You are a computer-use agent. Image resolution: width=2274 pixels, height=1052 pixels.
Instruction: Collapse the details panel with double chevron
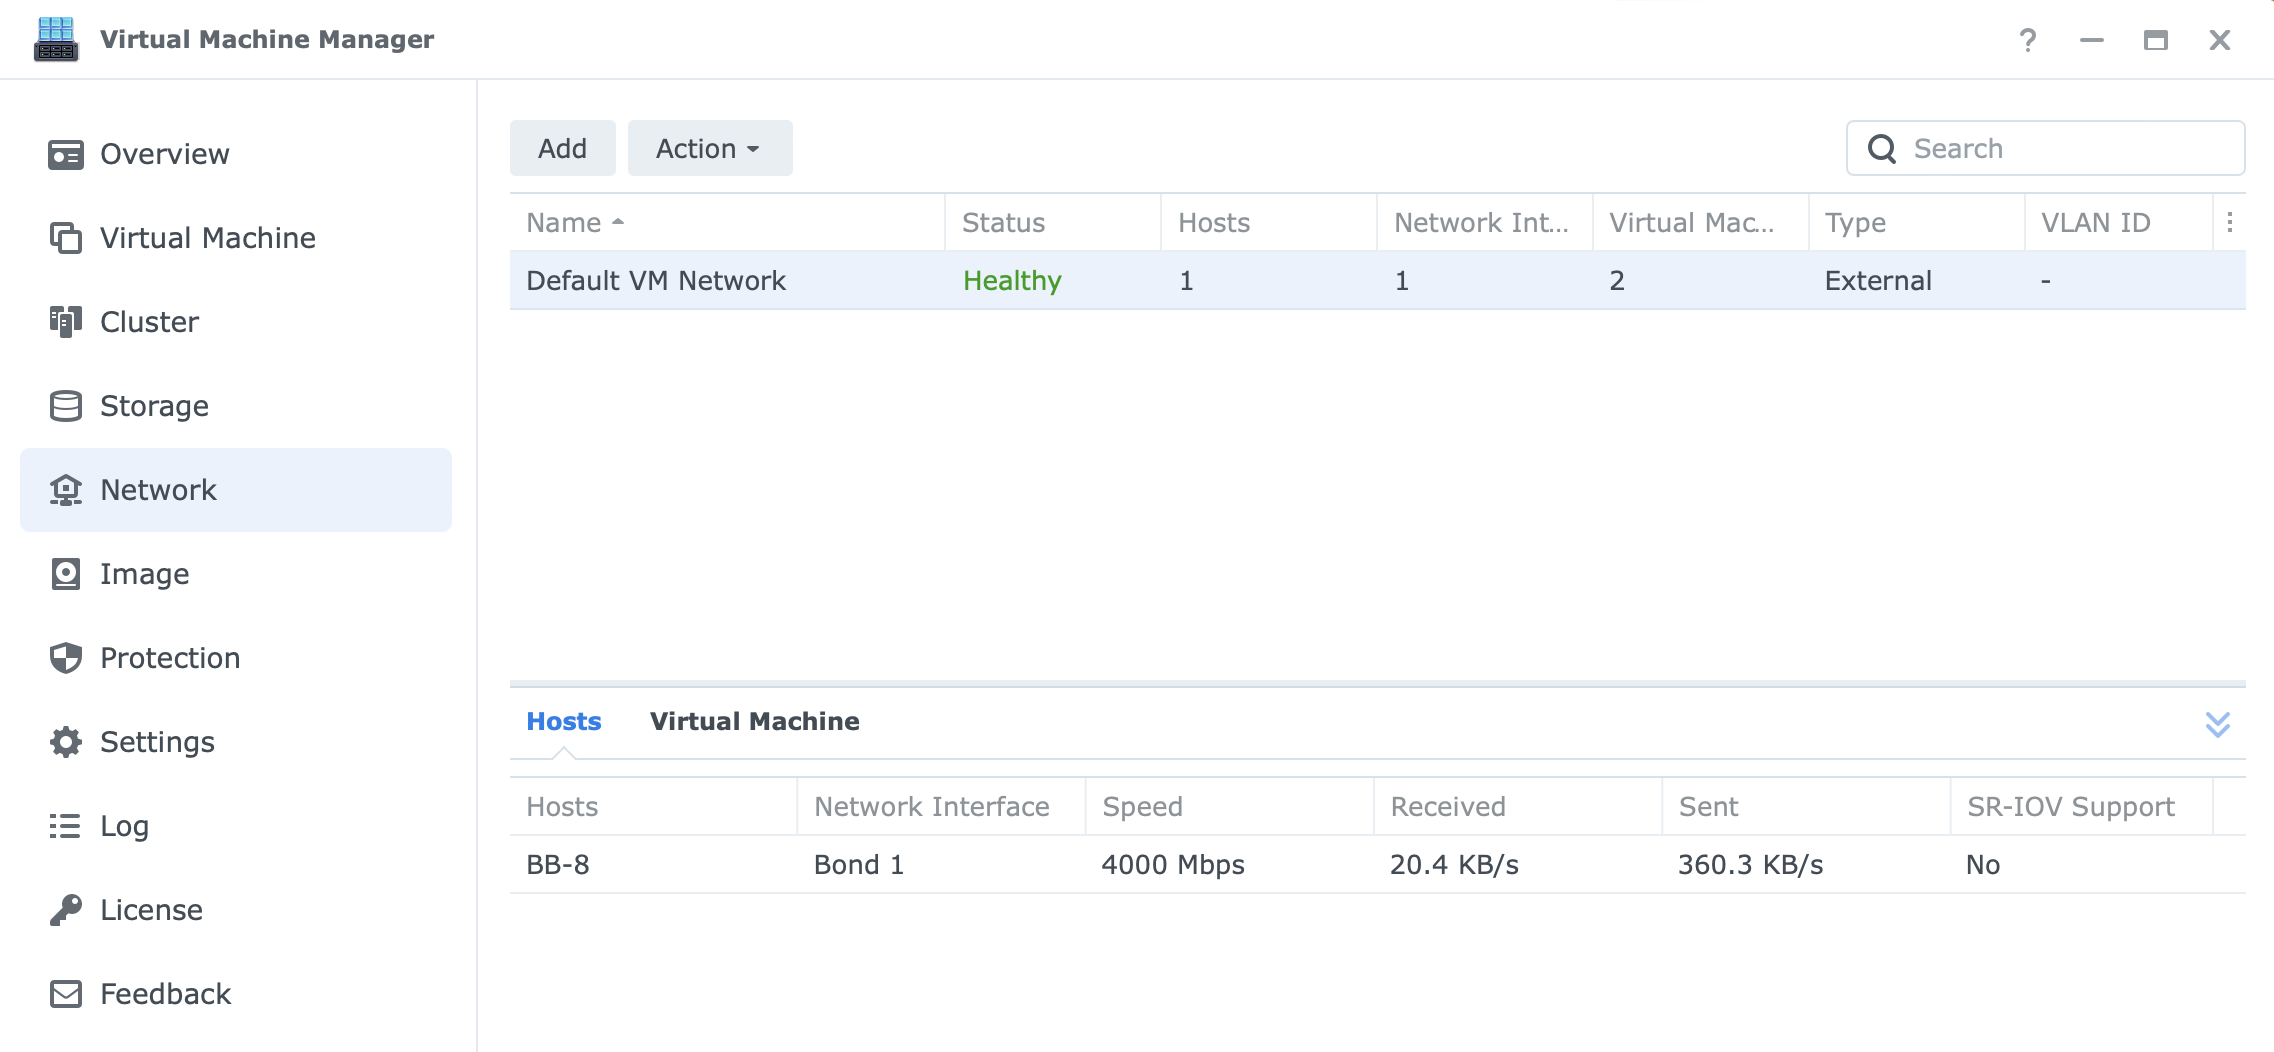(2218, 724)
